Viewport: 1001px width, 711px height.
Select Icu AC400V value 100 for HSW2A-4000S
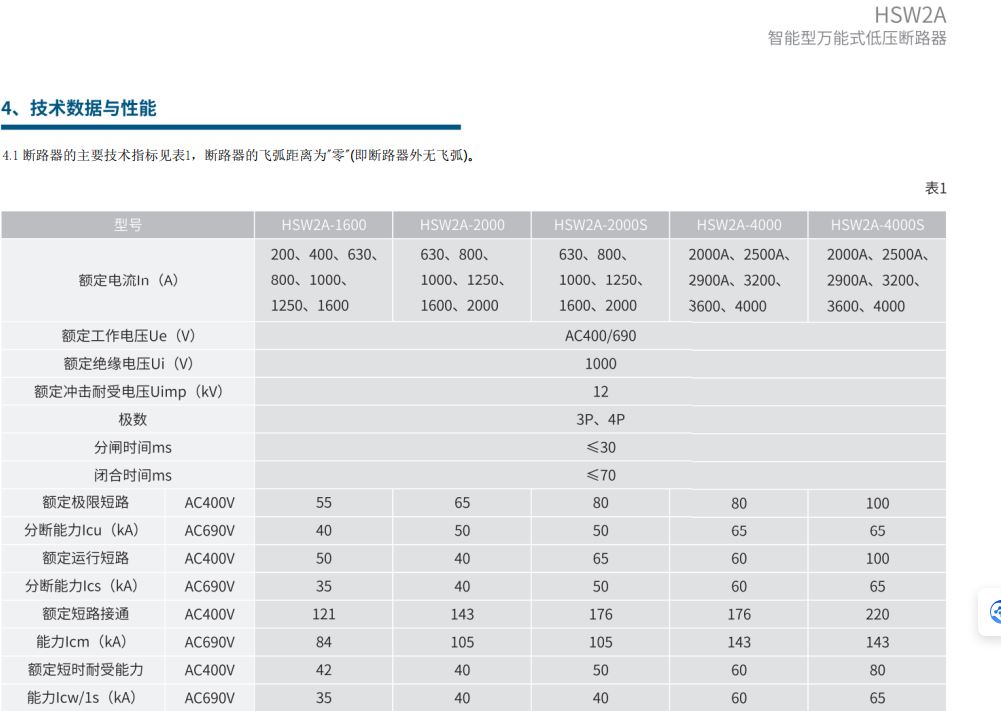[877, 503]
